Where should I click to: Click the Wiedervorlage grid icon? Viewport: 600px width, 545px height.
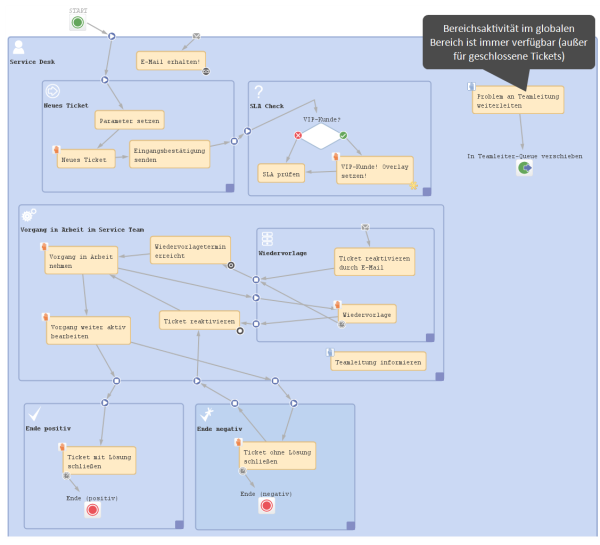[x=267, y=239]
